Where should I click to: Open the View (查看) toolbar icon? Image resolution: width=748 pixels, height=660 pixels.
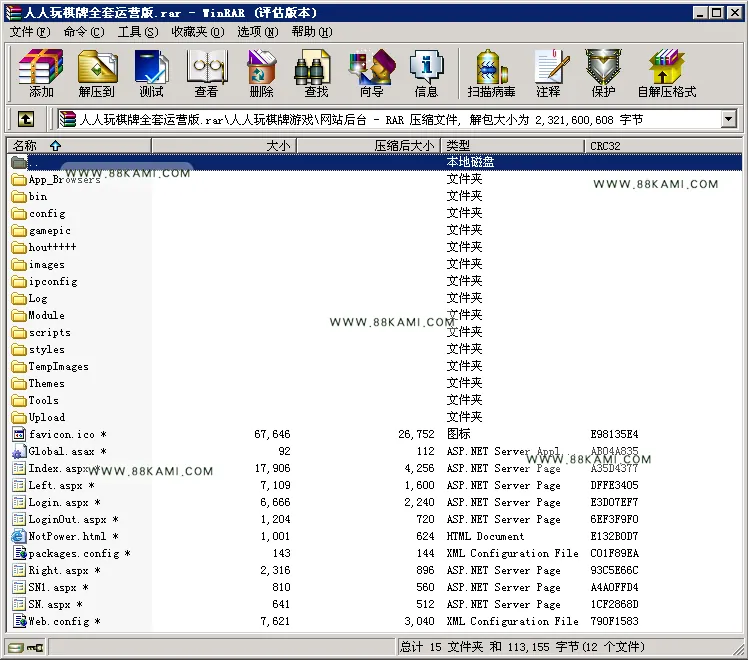(x=206, y=72)
